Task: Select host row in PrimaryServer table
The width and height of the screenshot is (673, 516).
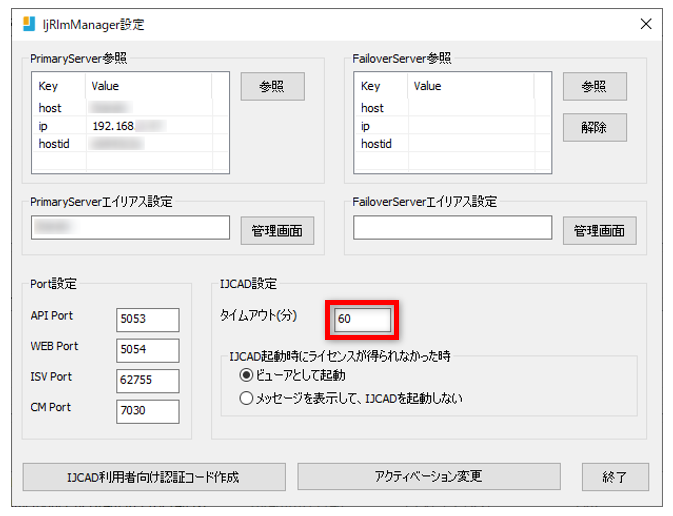Action: pos(130,108)
